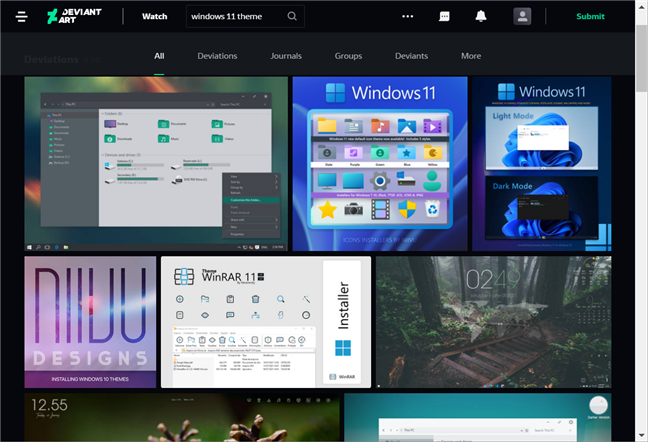Click the scrollbar down arrow
Viewport: 648px width, 442px height.
641,435
